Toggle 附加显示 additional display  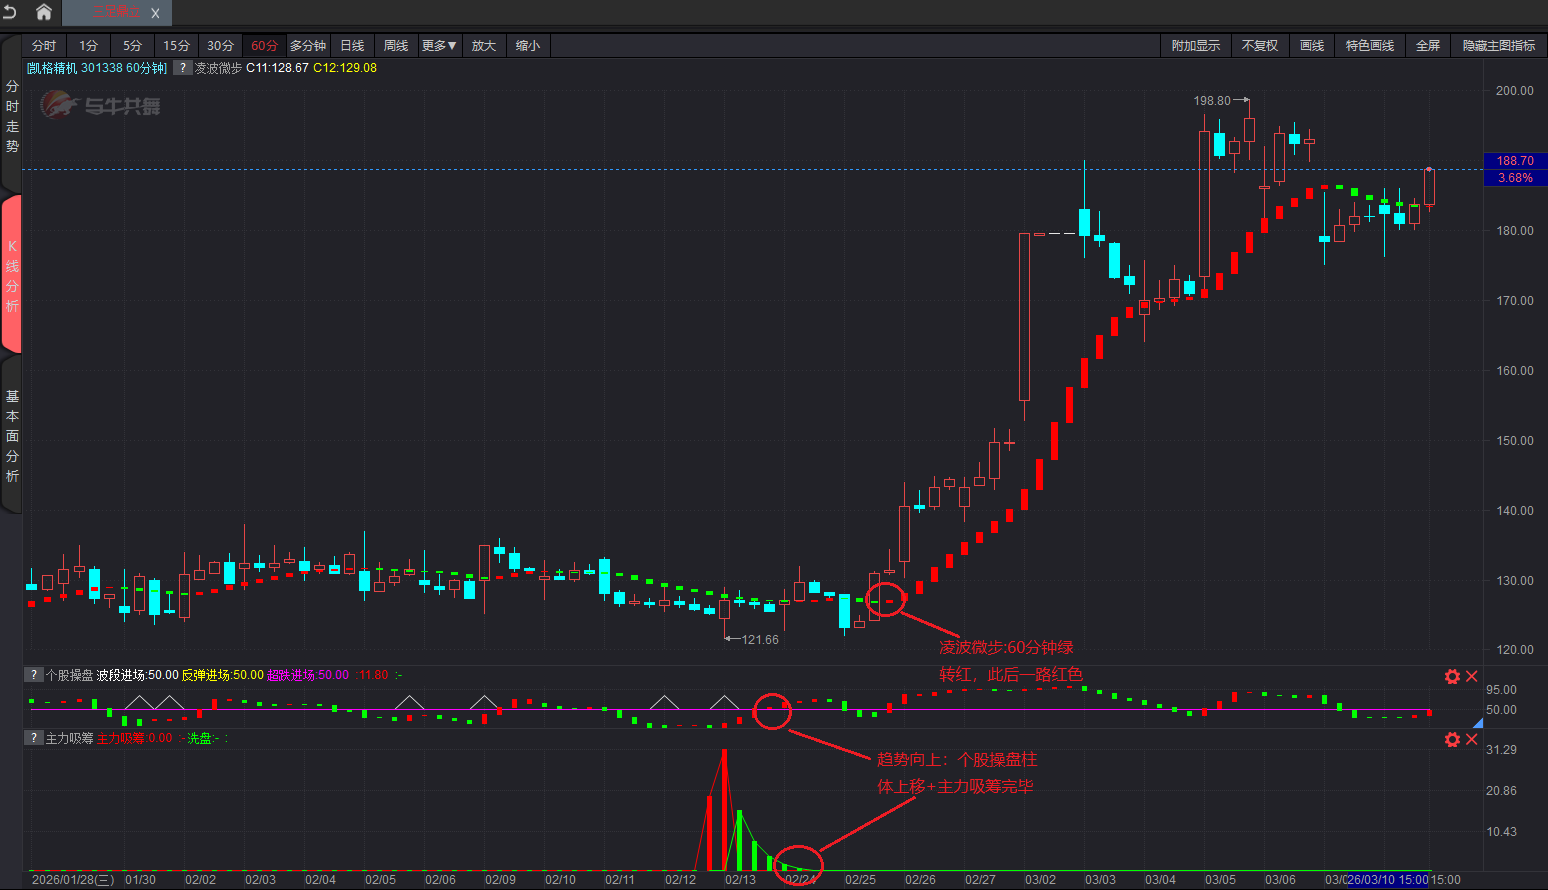(1195, 46)
